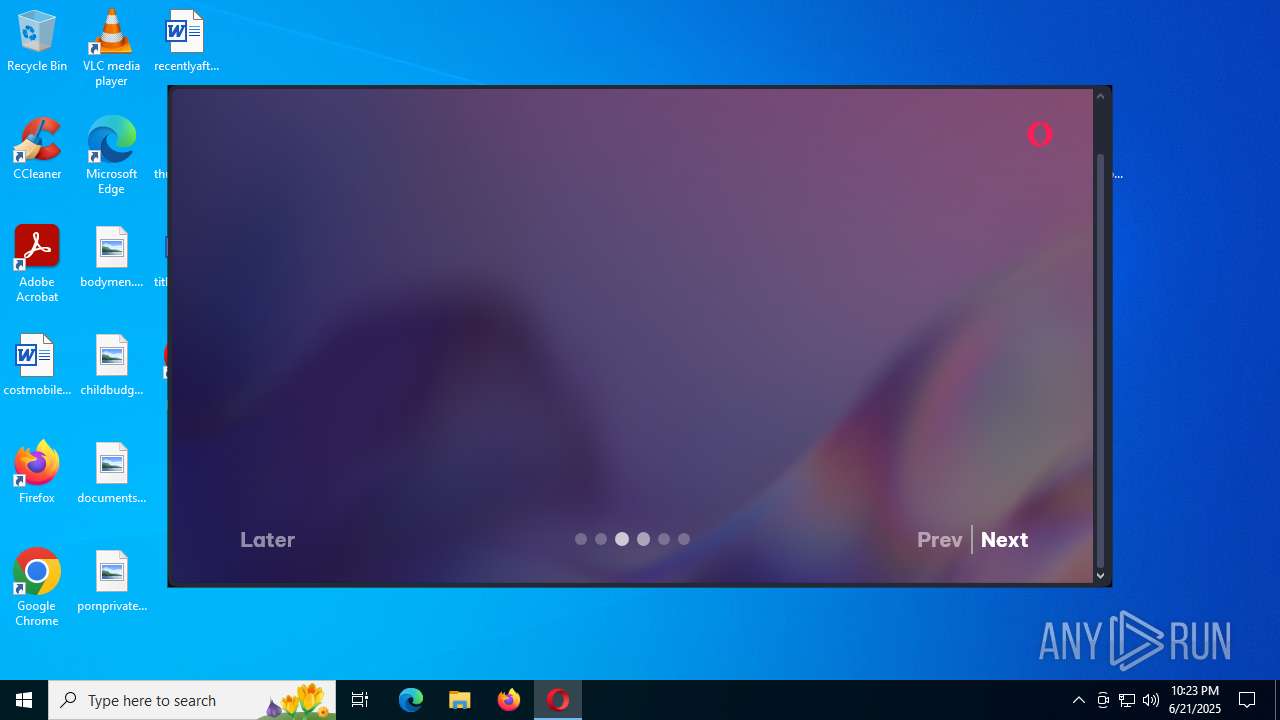
Task: Go to the Next slide
Action: coord(1004,540)
